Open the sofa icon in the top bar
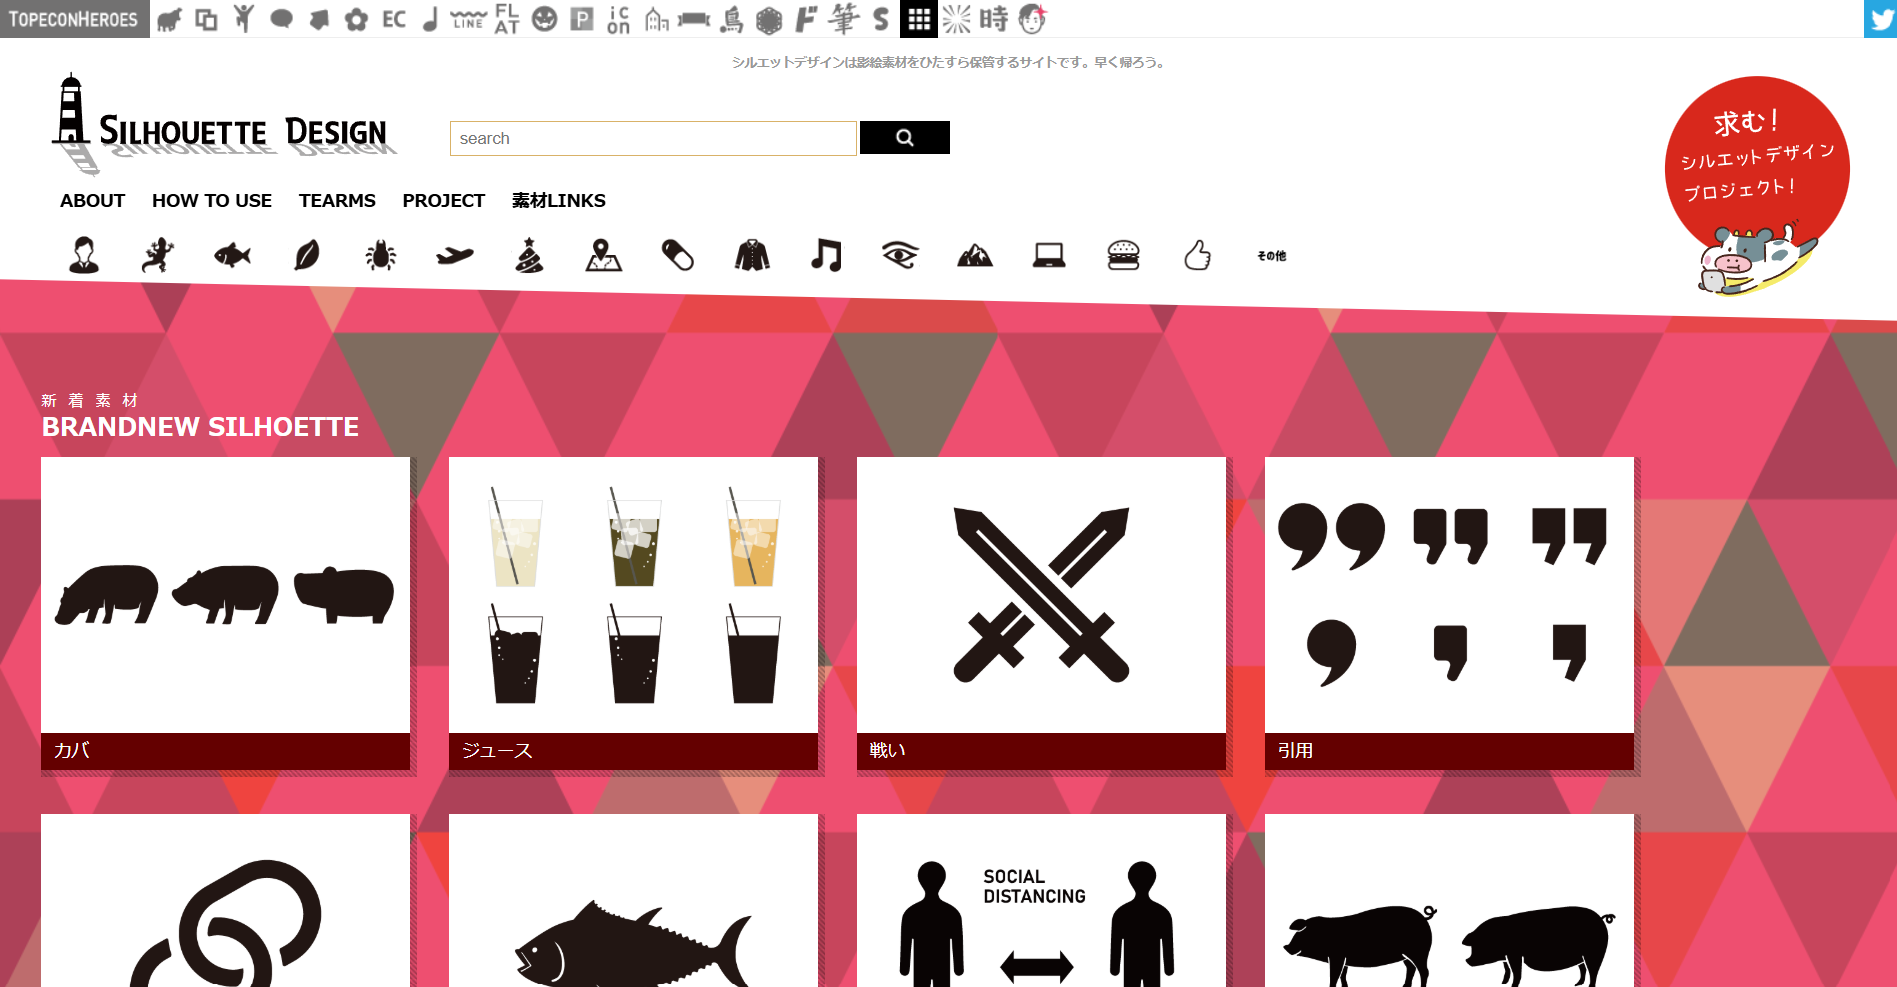The image size is (1897, 987). [694, 19]
